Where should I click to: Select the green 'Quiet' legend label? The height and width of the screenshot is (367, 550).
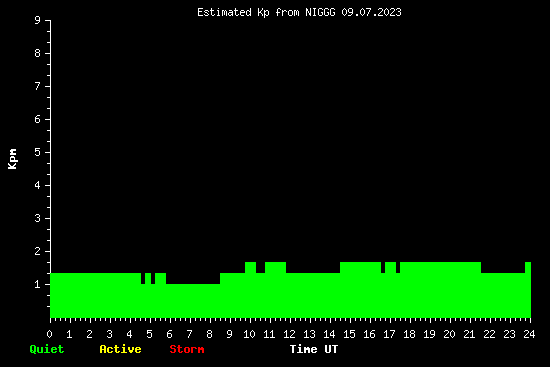47,349
